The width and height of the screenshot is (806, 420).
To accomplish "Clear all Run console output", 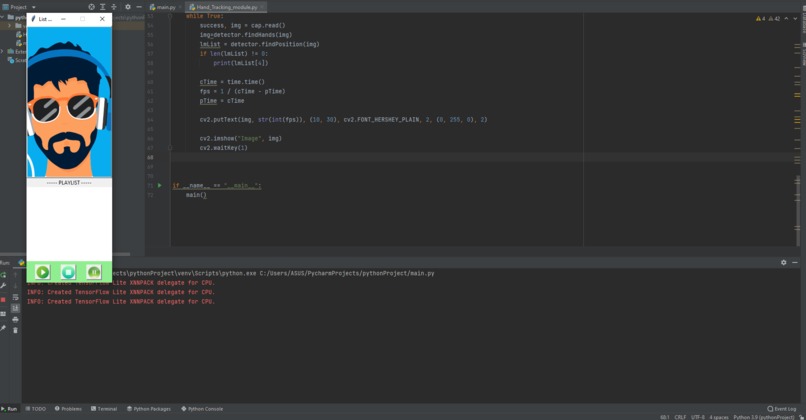I will tap(15, 331).
